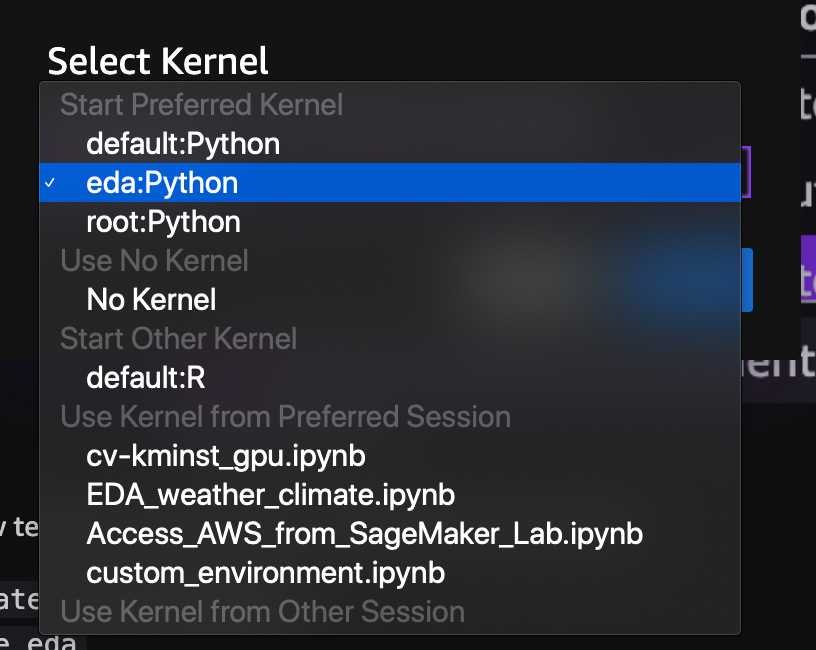Click the checkmark beside eda:Python
Screen dimensions: 816x650
[50, 183]
